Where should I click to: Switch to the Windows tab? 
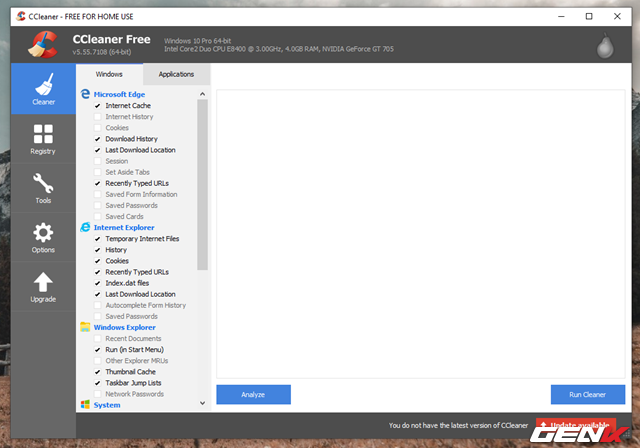[x=109, y=74]
